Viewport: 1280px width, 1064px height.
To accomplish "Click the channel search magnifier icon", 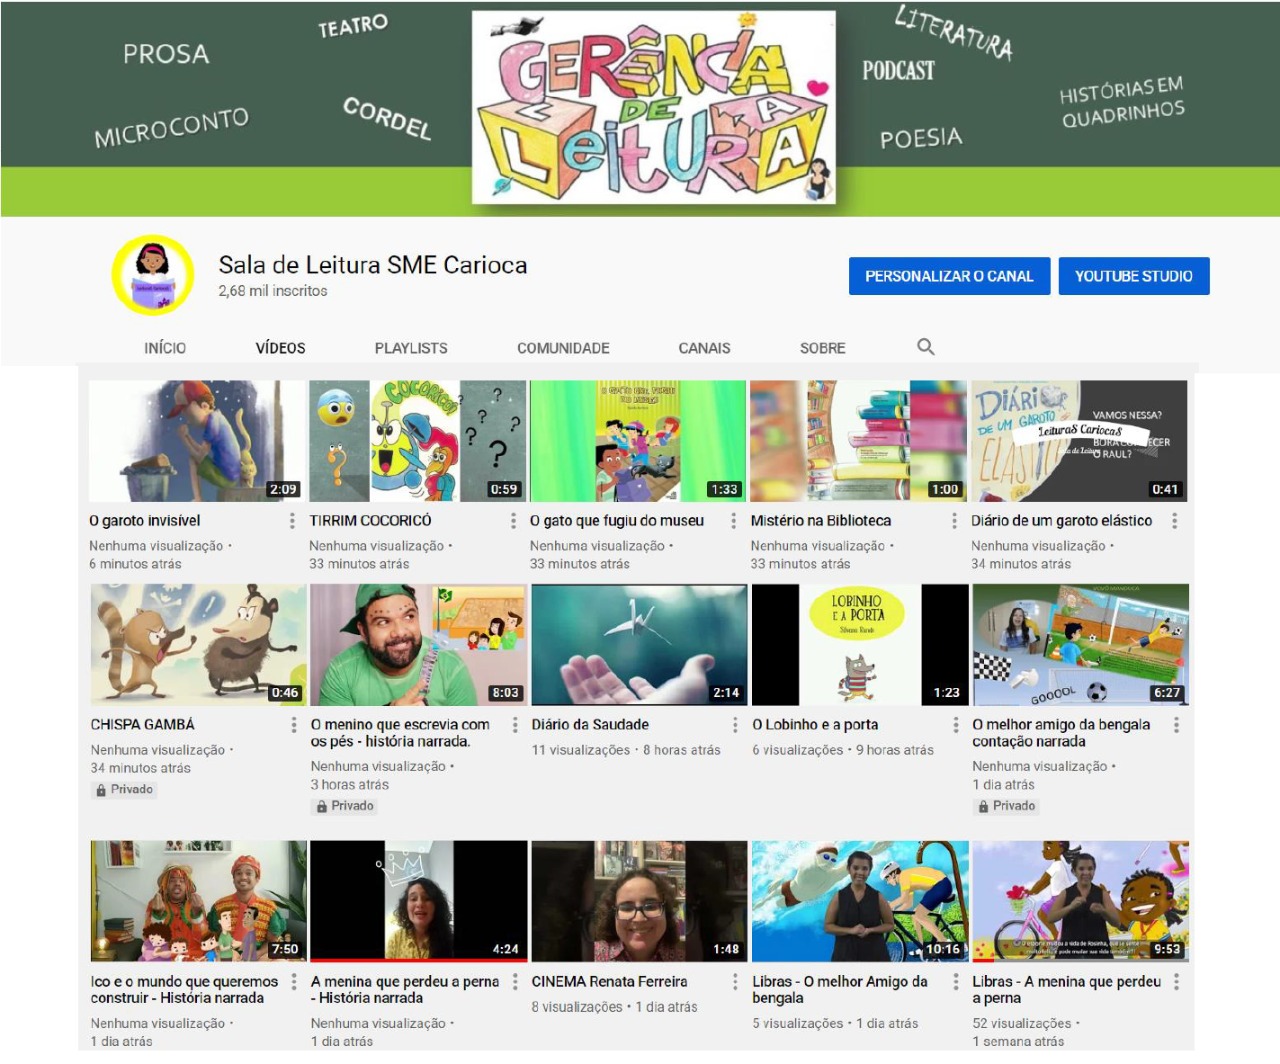I will point(926,346).
